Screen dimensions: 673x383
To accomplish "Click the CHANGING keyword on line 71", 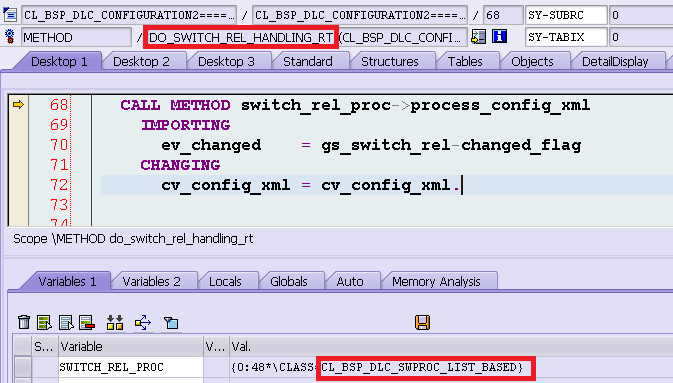I will [180, 165].
